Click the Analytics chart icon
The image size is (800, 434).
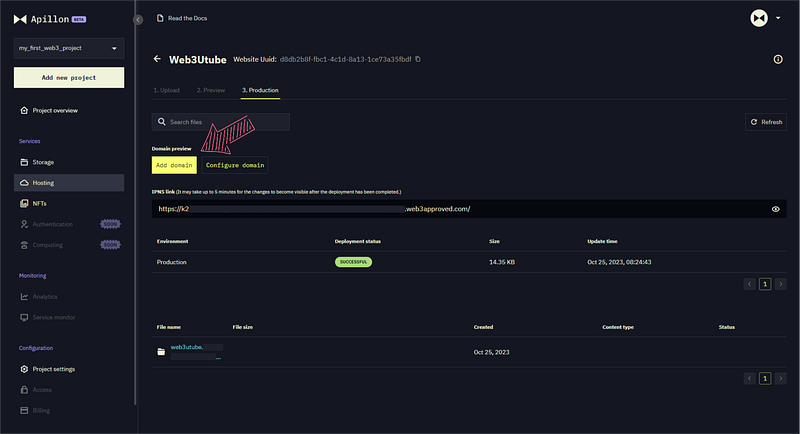(x=24, y=296)
